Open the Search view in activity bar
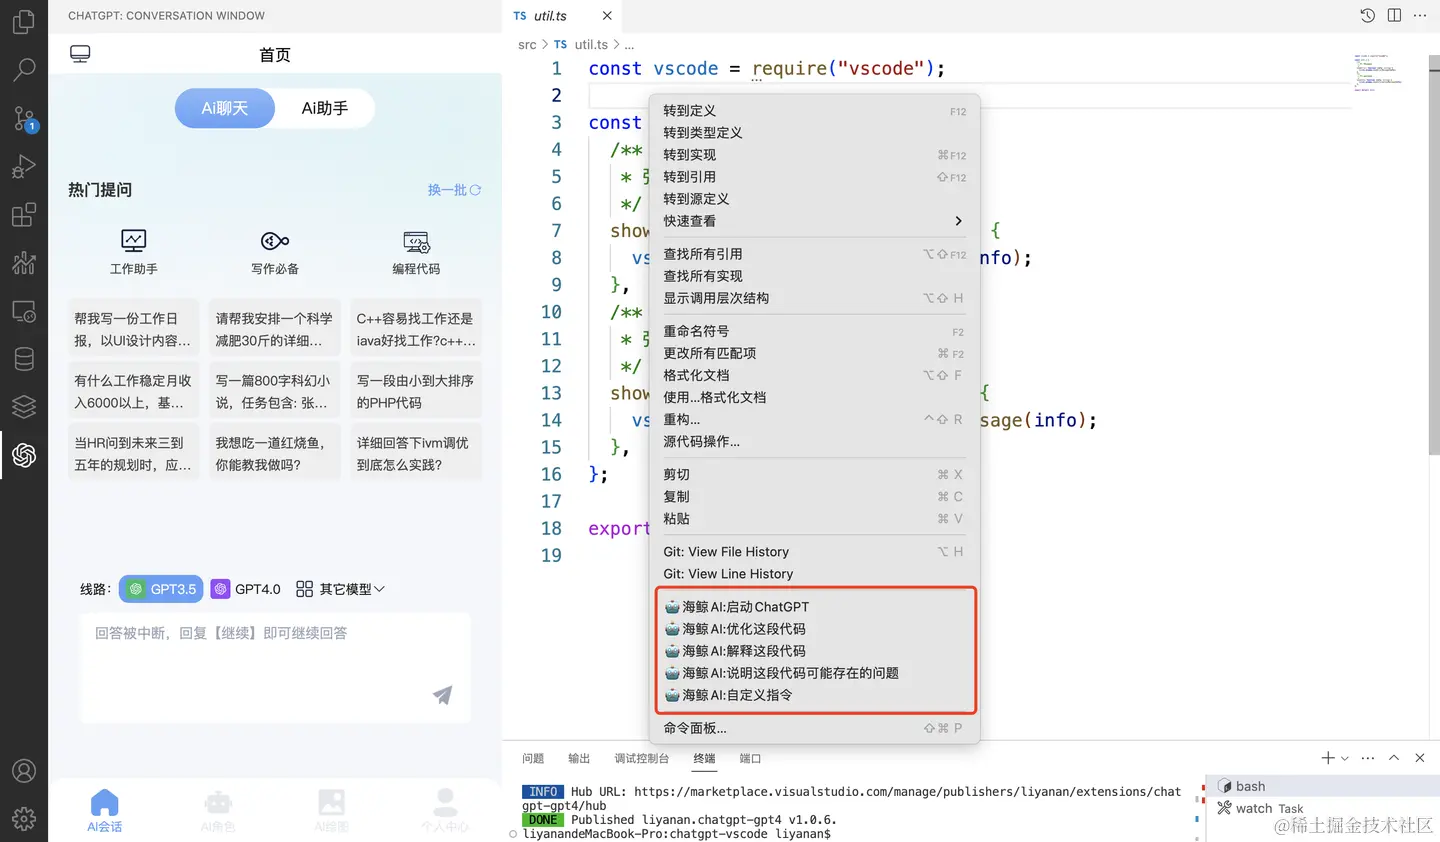Image resolution: width=1440 pixels, height=842 pixels. [x=24, y=69]
